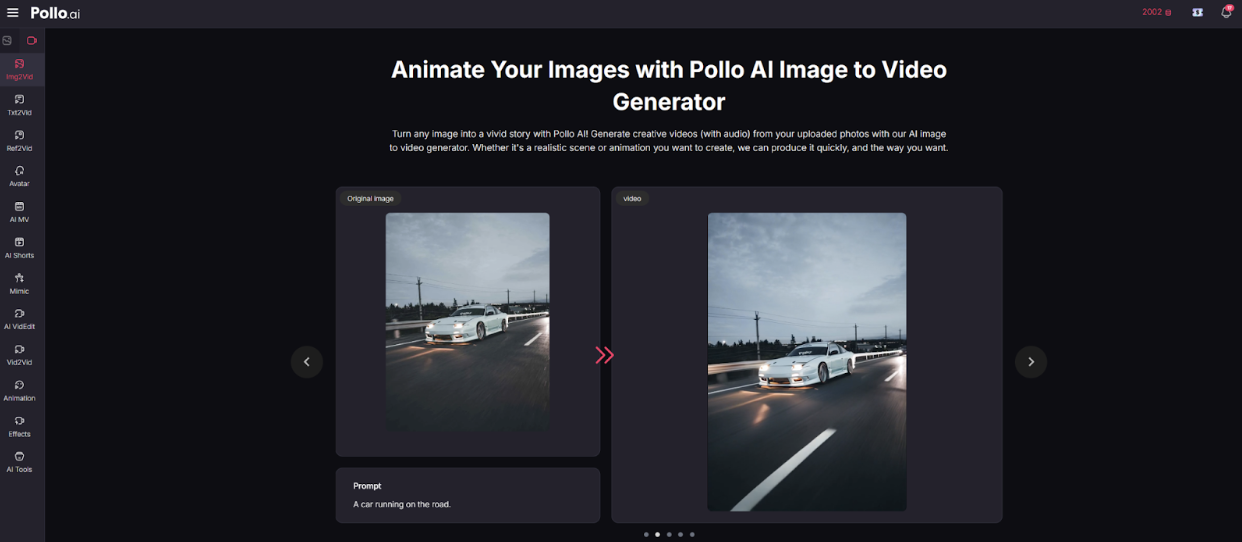Viewport: 1242px width, 542px height.
Task: Open the Vid2Vid tool
Action: pyautogui.click(x=19, y=355)
